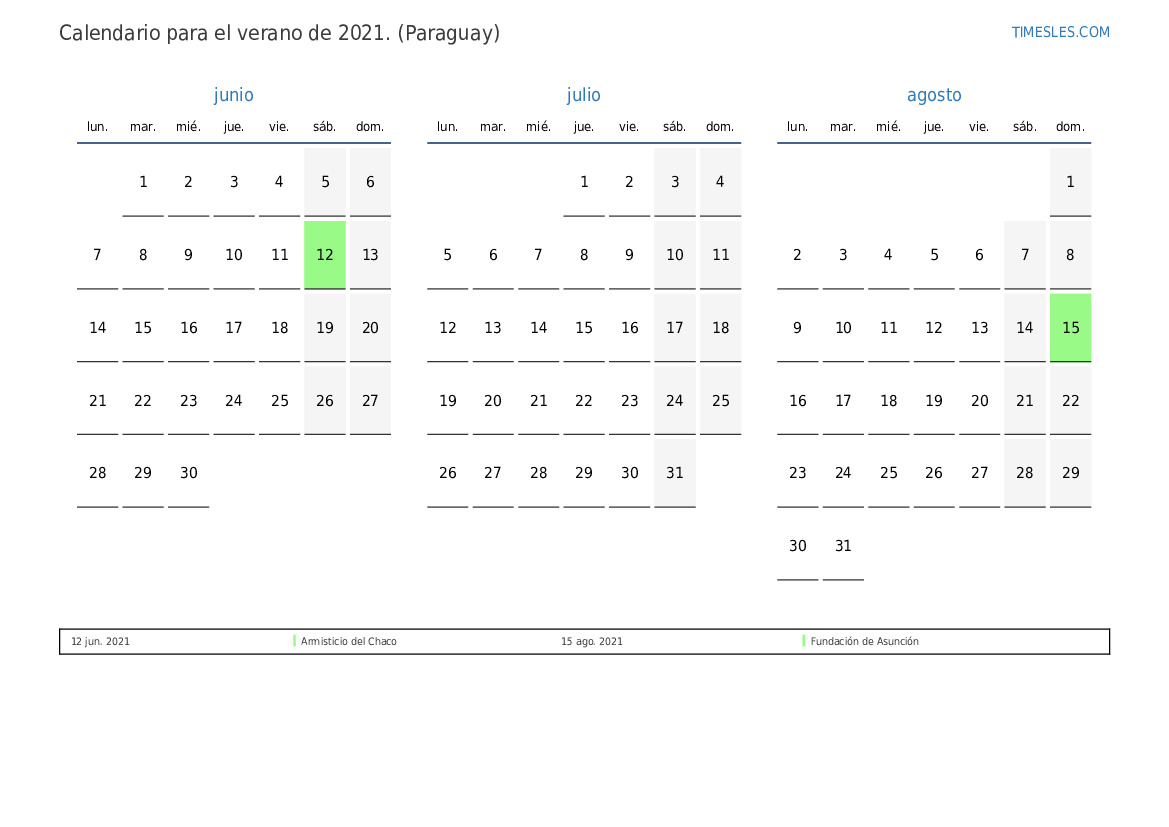This screenshot has height=827, width=1169.
Task: Click June 30 in the junio grid
Action: [x=189, y=473]
